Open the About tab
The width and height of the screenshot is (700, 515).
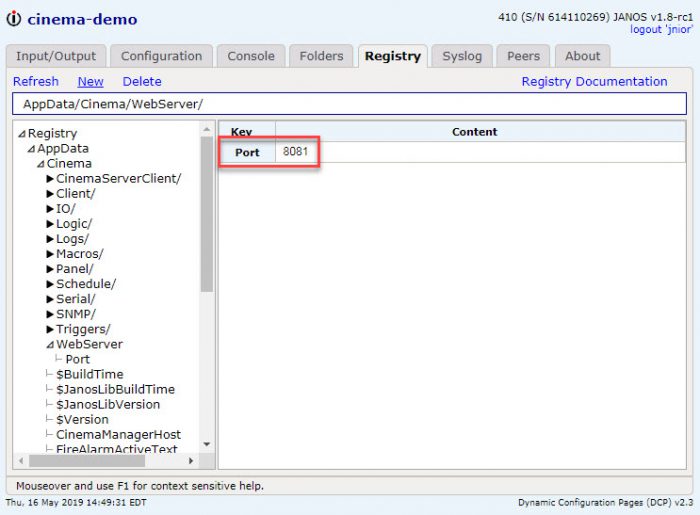point(582,56)
